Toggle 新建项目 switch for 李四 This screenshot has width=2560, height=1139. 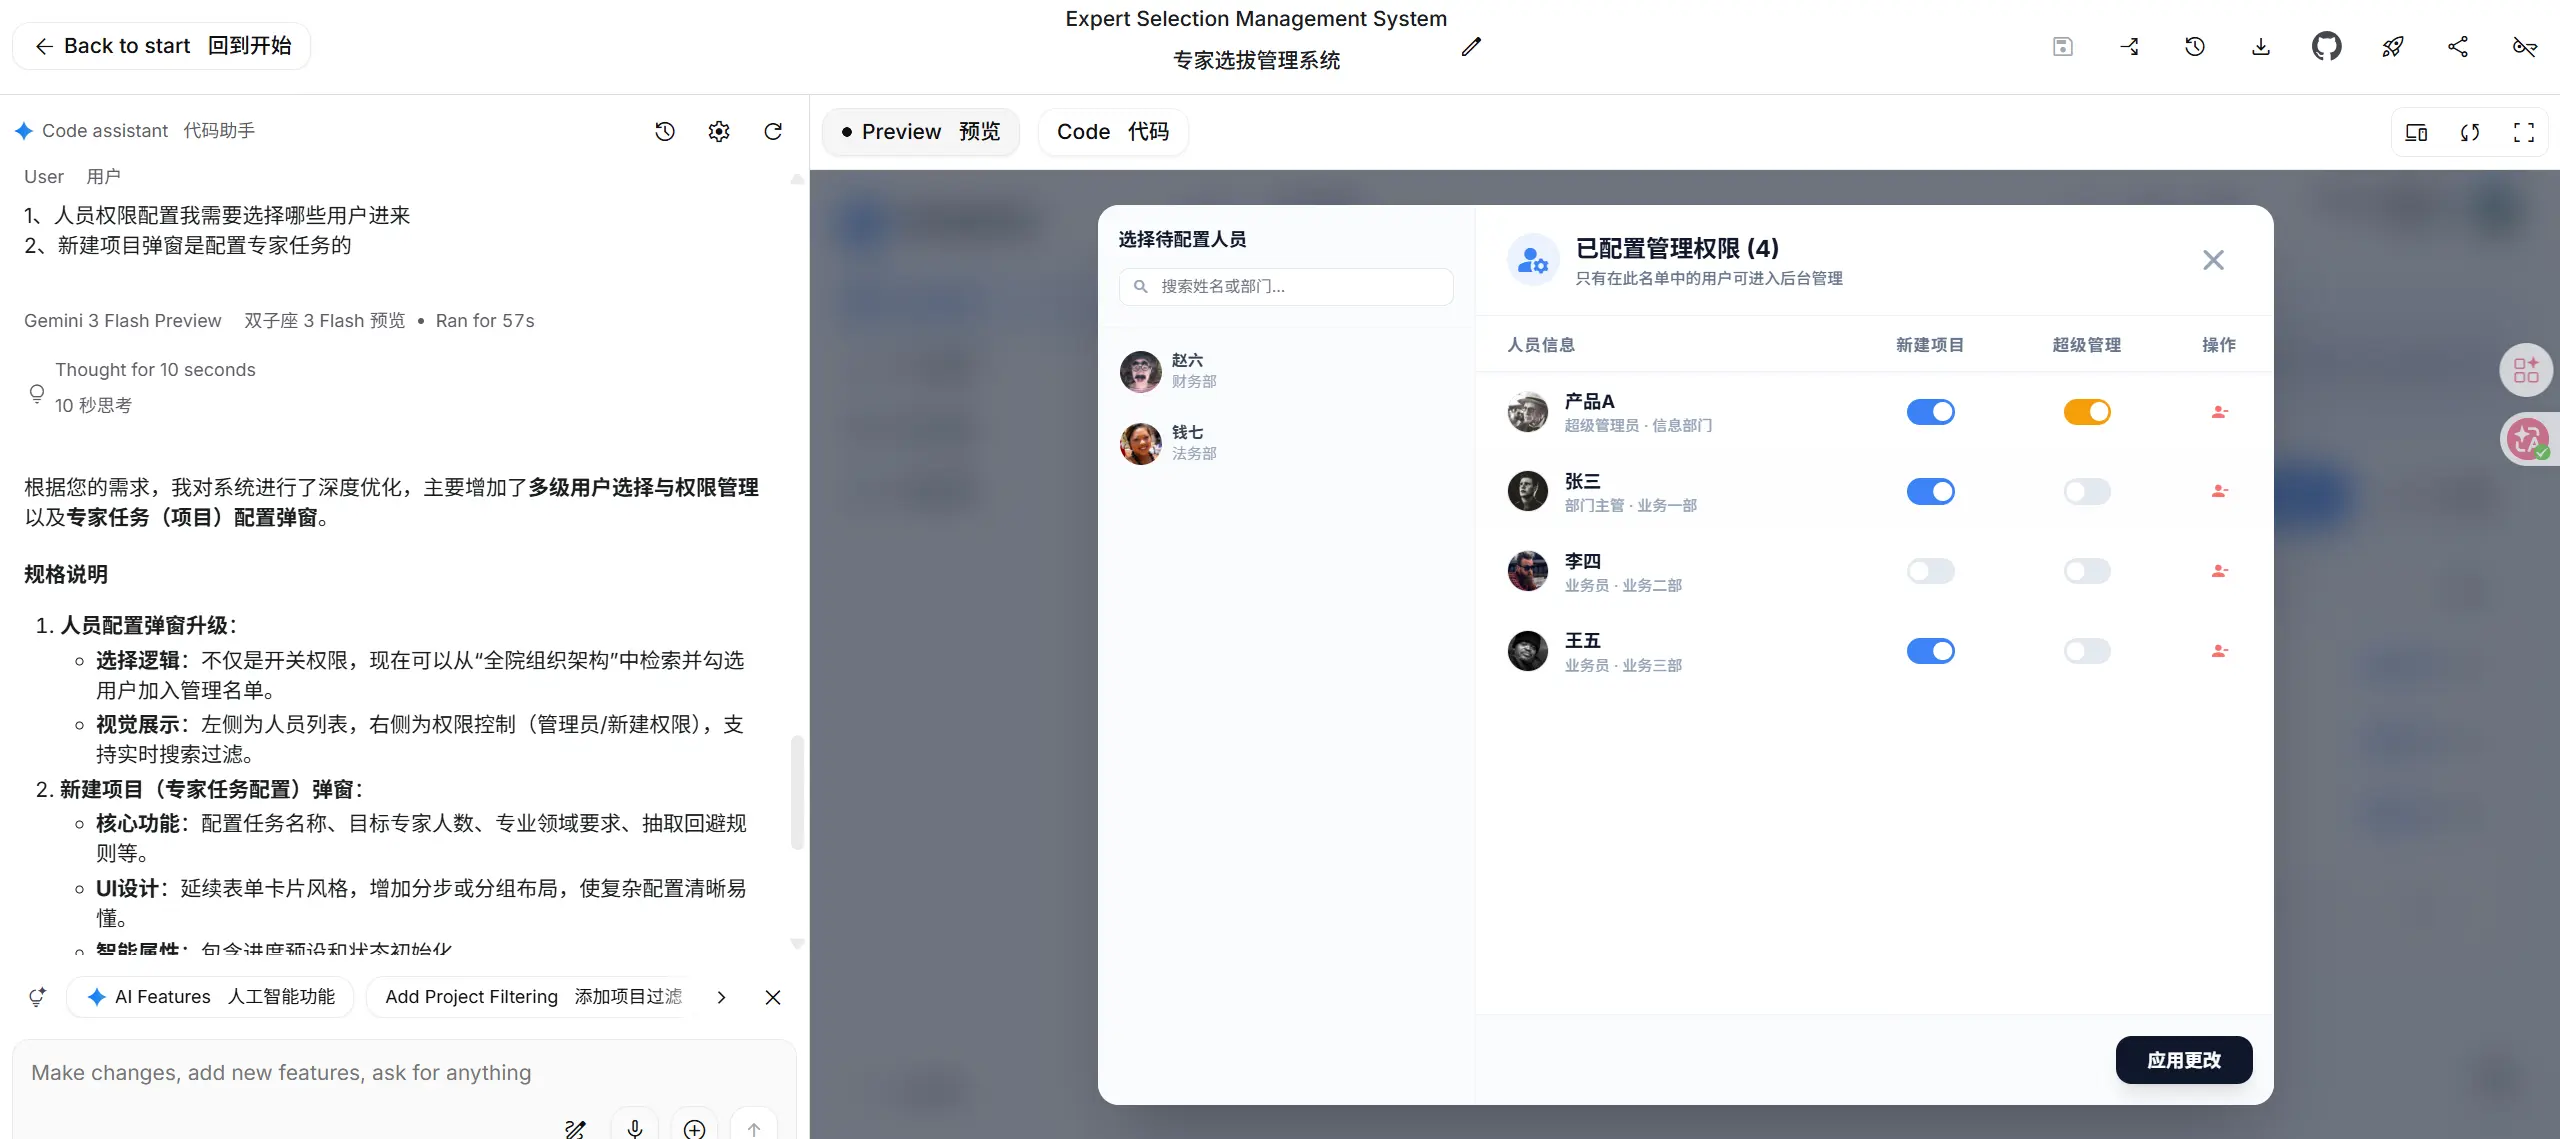[1930, 571]
